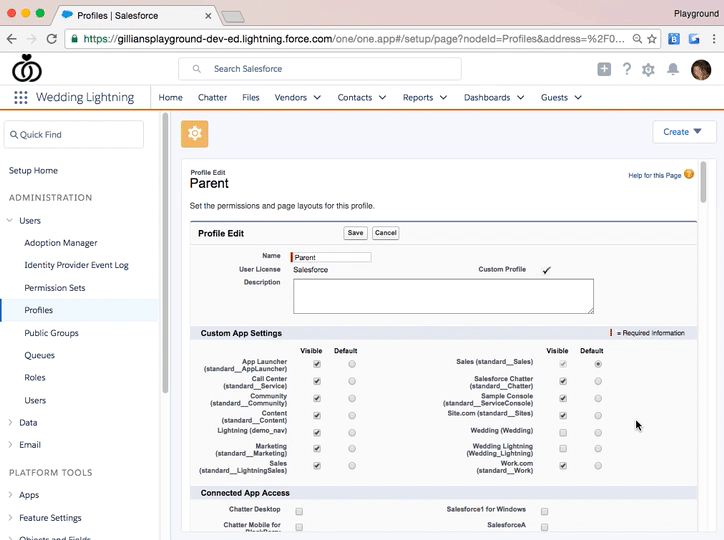724x540 pixels.
Task: Expand Feature Settings in sidebar
Action: pos(10,518)
